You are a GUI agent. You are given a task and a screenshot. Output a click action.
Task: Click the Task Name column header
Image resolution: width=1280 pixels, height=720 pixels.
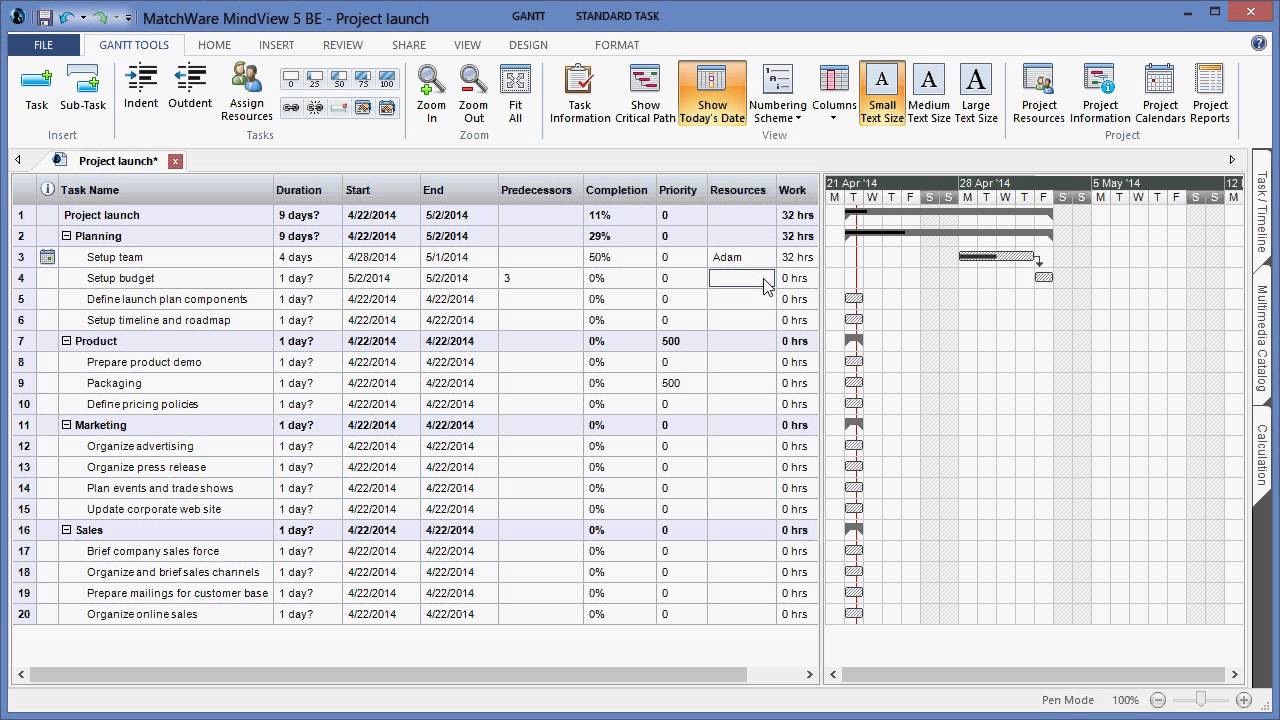click(x=166, y=190)
